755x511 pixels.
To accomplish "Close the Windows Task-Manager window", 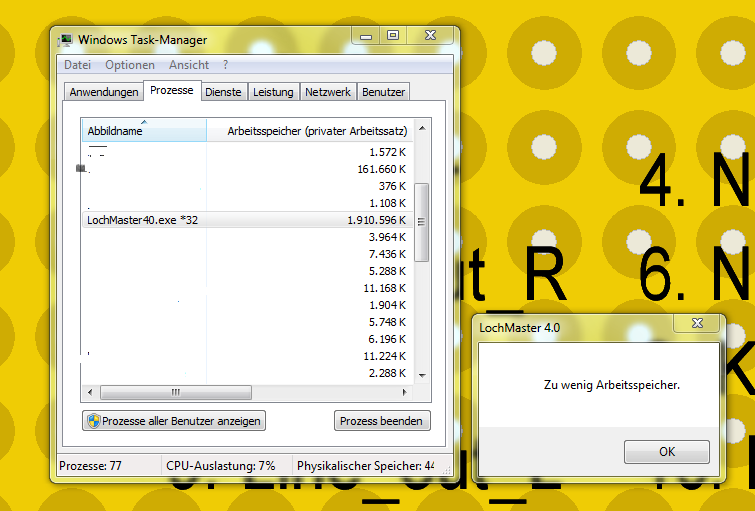I will point(430,36).
